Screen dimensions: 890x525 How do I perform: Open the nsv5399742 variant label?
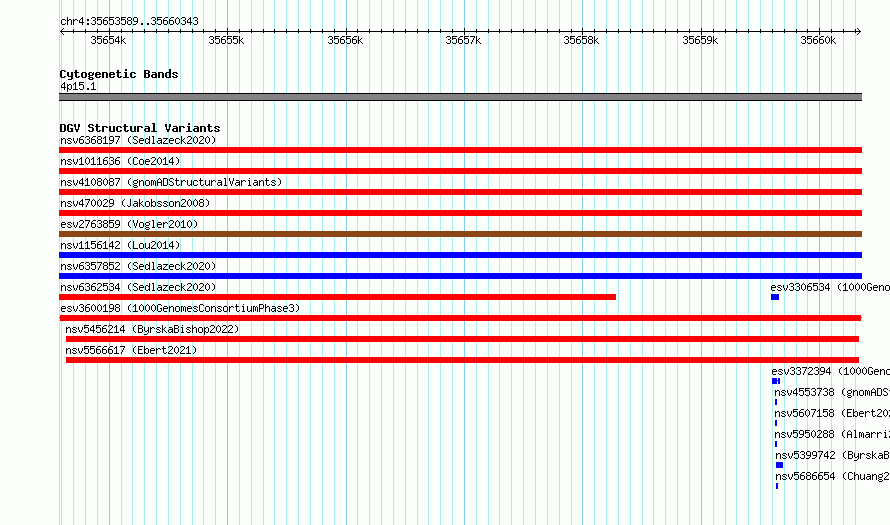point(833,455)
